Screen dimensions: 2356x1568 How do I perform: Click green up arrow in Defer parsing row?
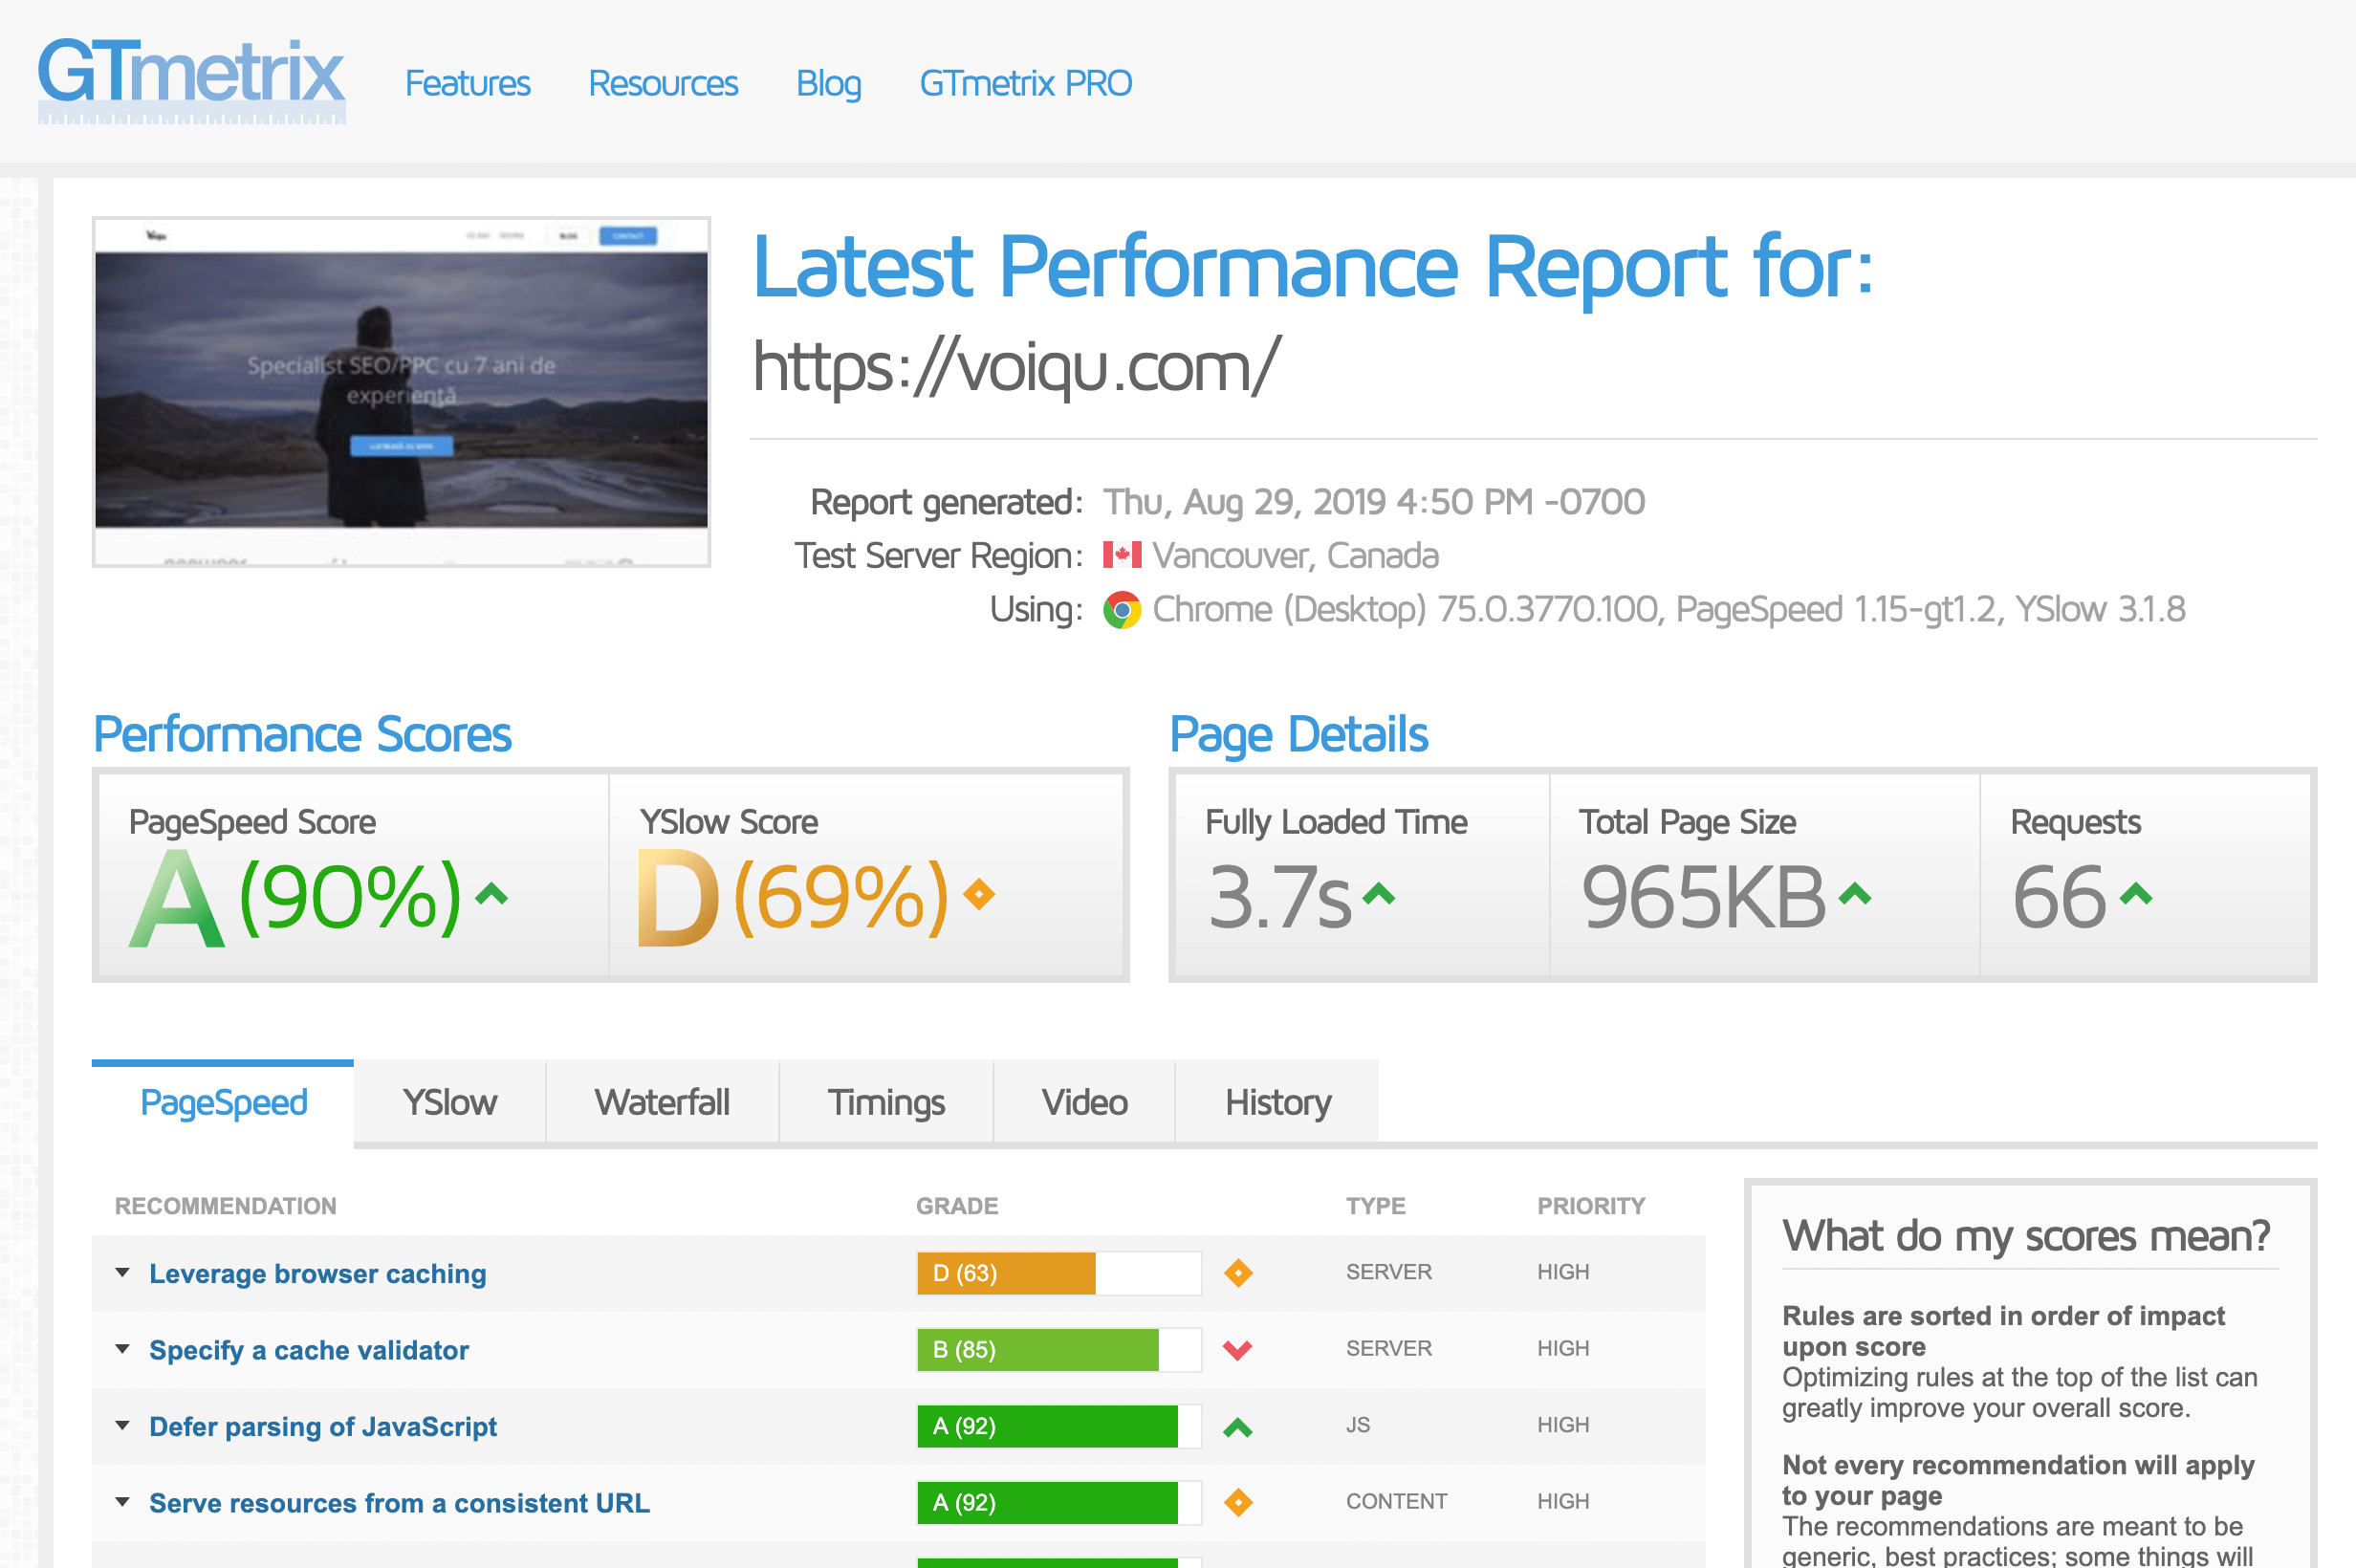(1238, 1427)
